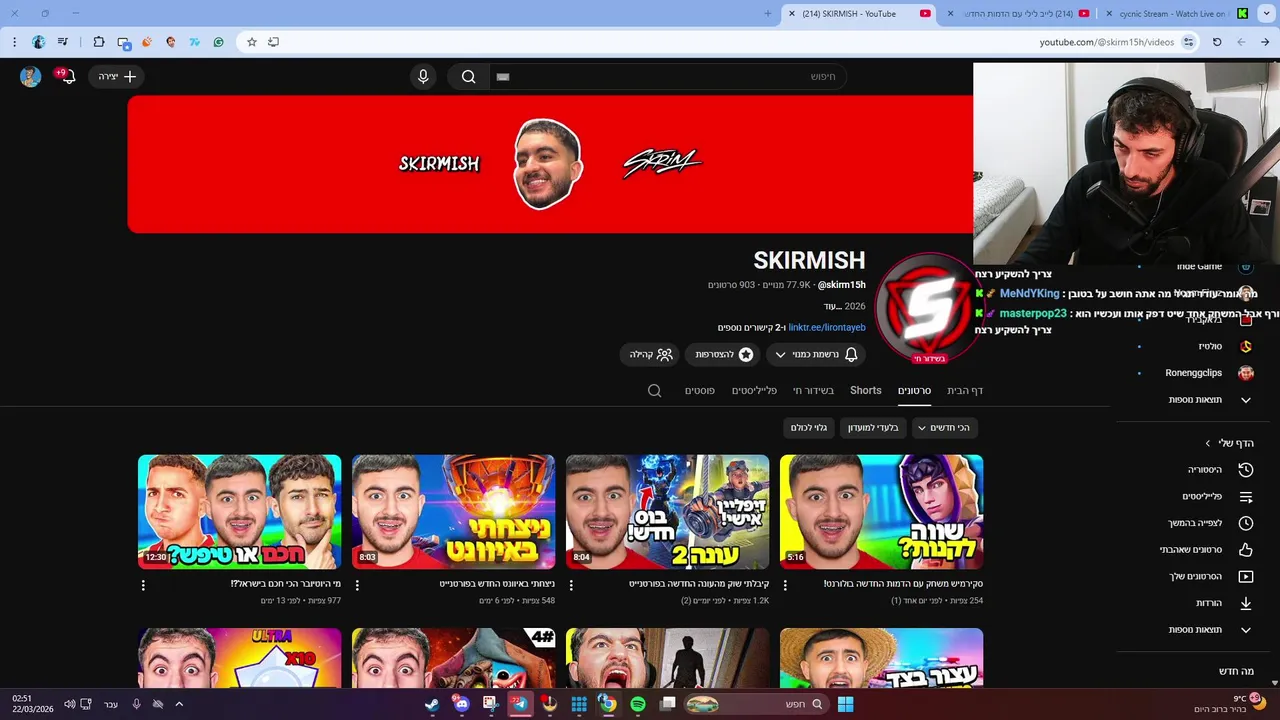Open options menu for מי היוטיובר video
This screenshot has height=720, width=1280.
click(x=143, y=585)
